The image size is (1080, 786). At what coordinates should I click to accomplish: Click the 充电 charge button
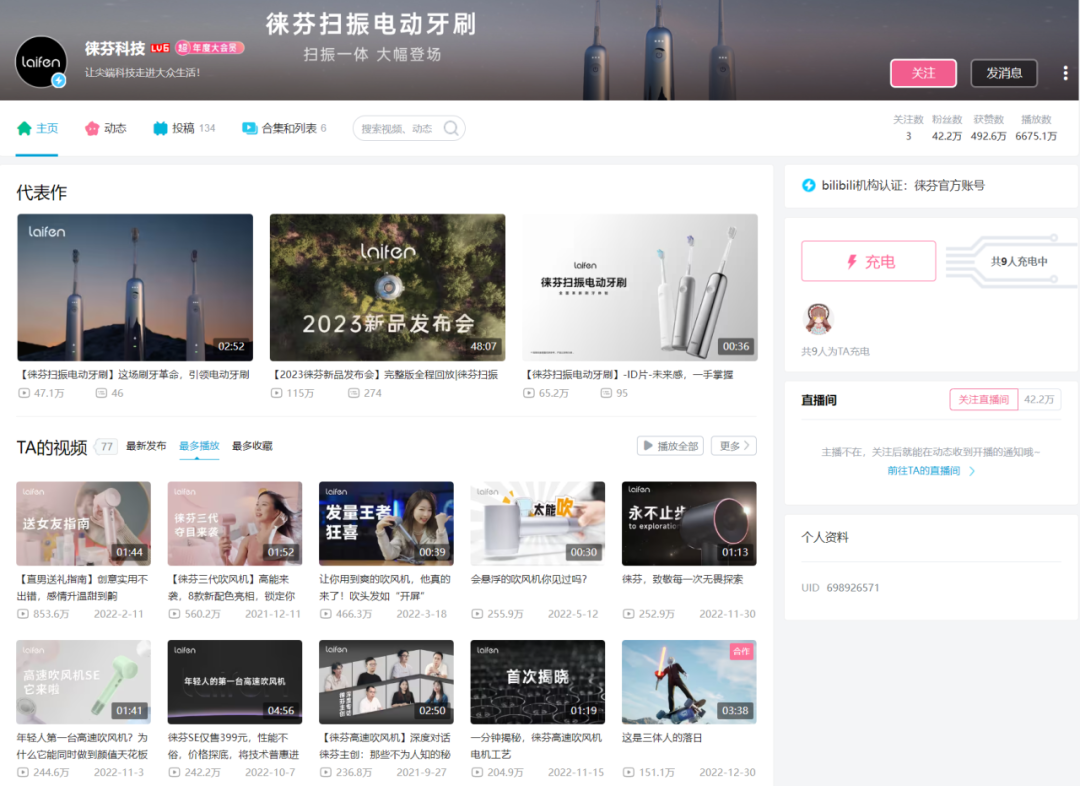pos(869,261)
